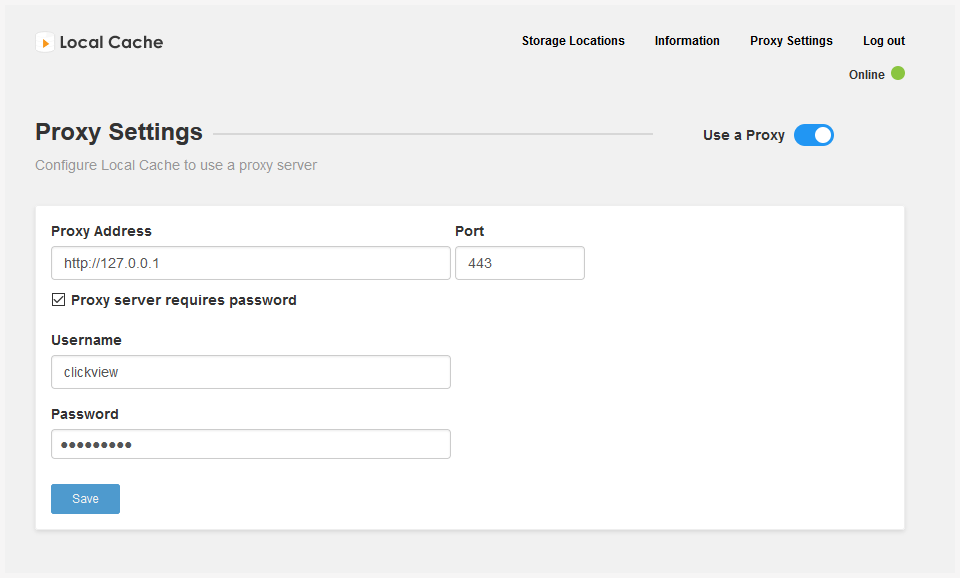This screenshot has height=578, width=960.
Task: Click the orange Local Cache logo icon
Action: (45, 42)
